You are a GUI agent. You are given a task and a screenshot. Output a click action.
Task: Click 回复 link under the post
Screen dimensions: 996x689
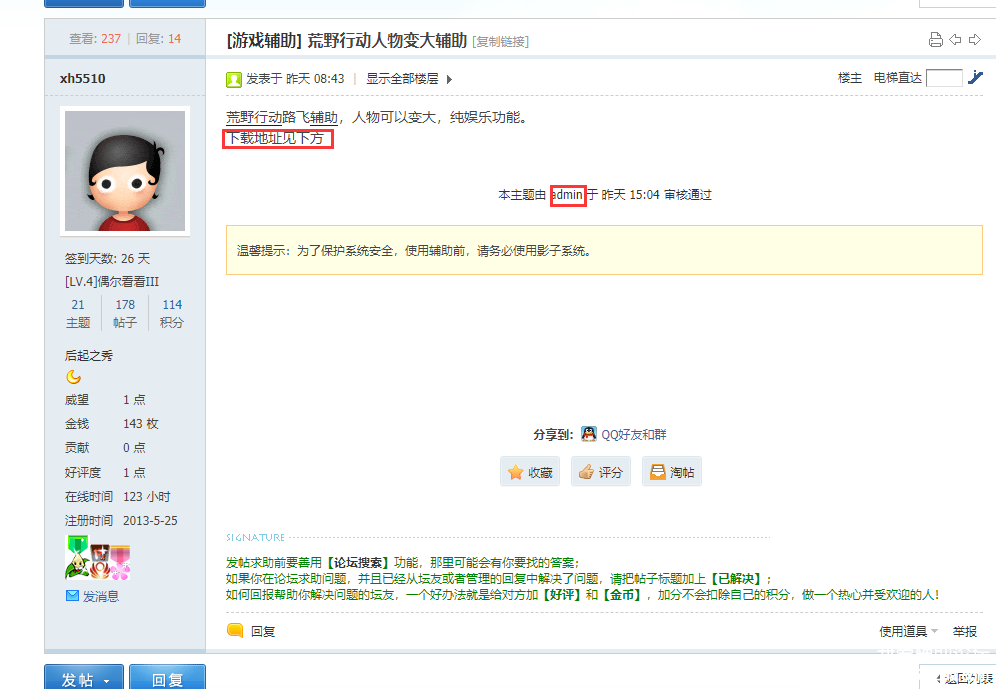click(x=263, y=631)
